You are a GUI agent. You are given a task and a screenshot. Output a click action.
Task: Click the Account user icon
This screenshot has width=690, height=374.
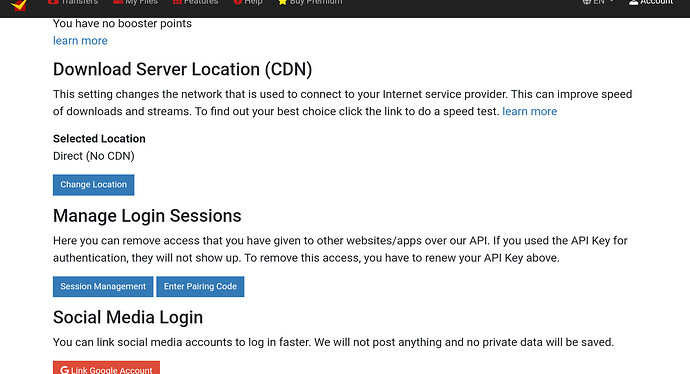click(634, 2)
